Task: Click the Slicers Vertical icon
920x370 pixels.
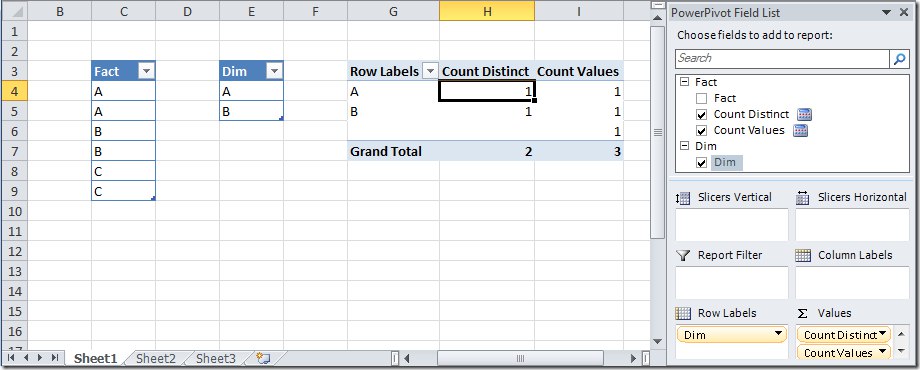Action: 683,198
